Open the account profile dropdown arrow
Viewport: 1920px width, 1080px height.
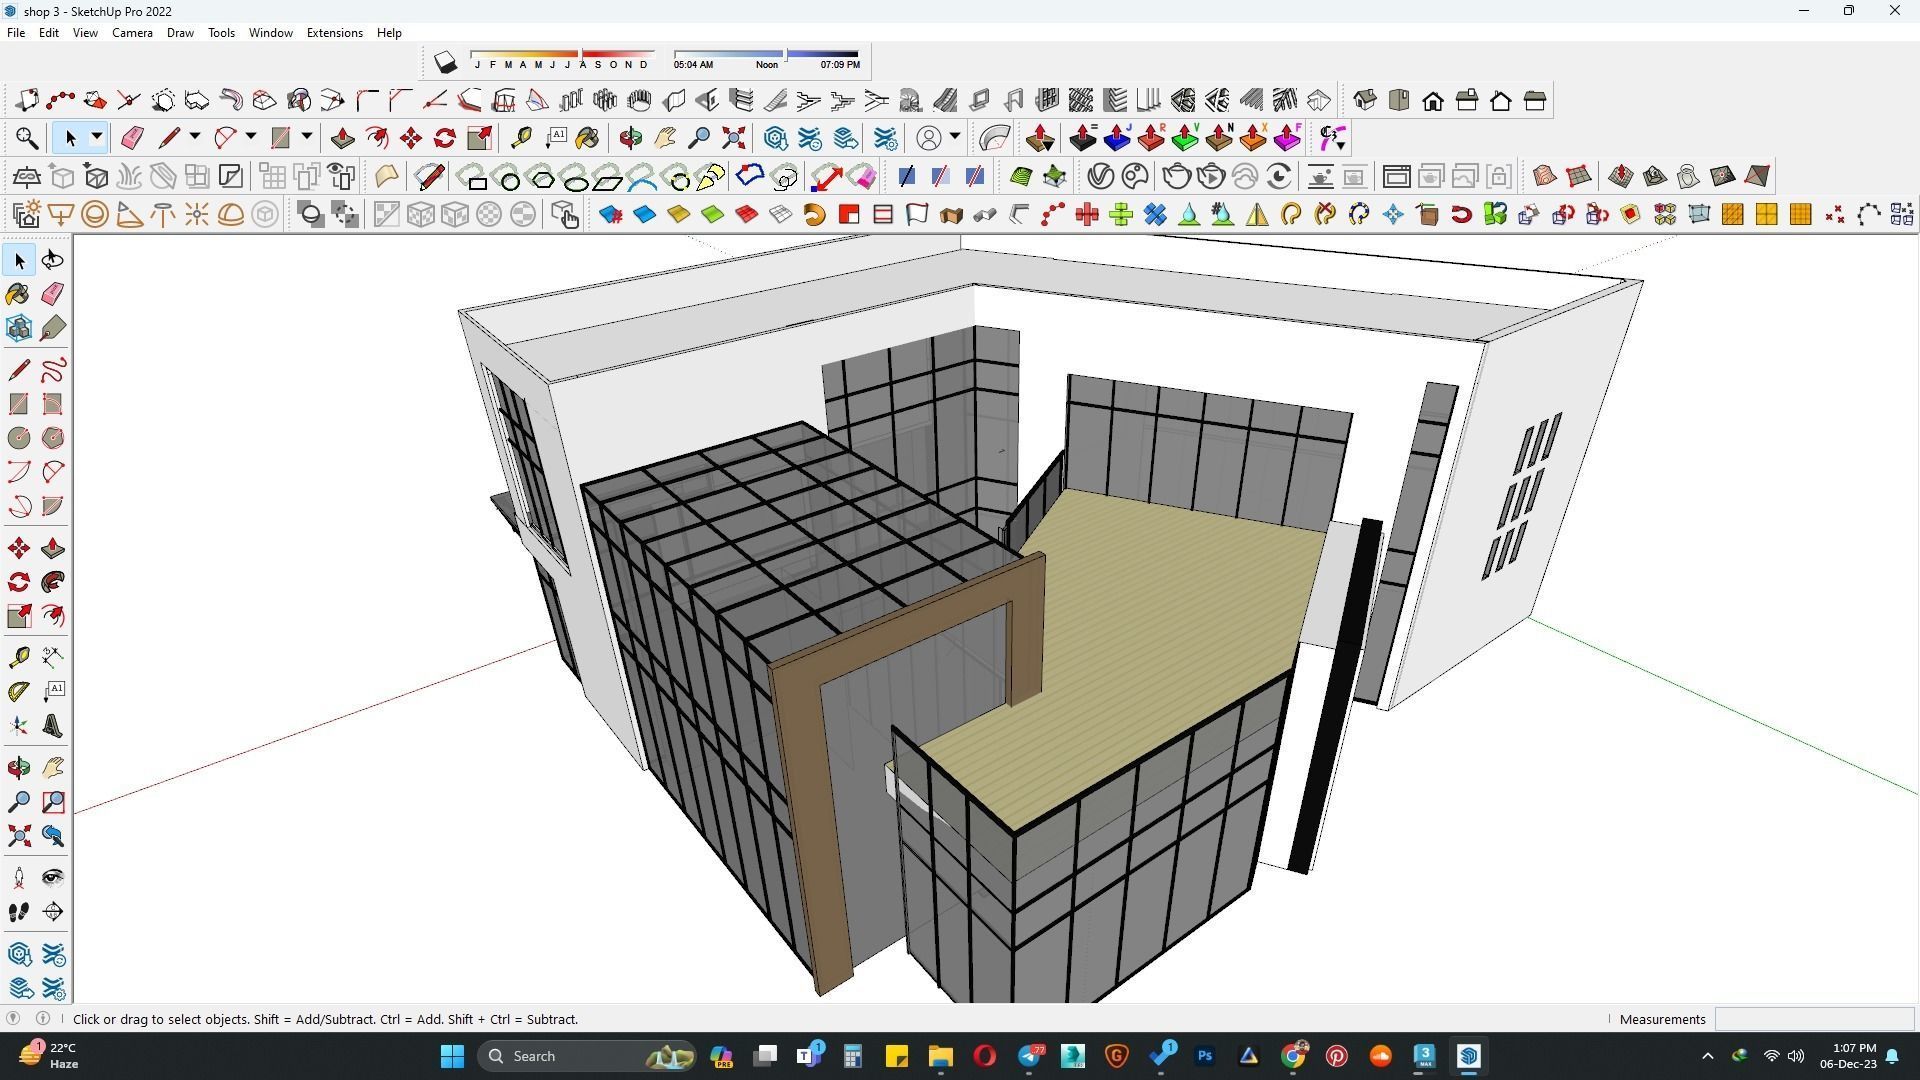(956, 138)
